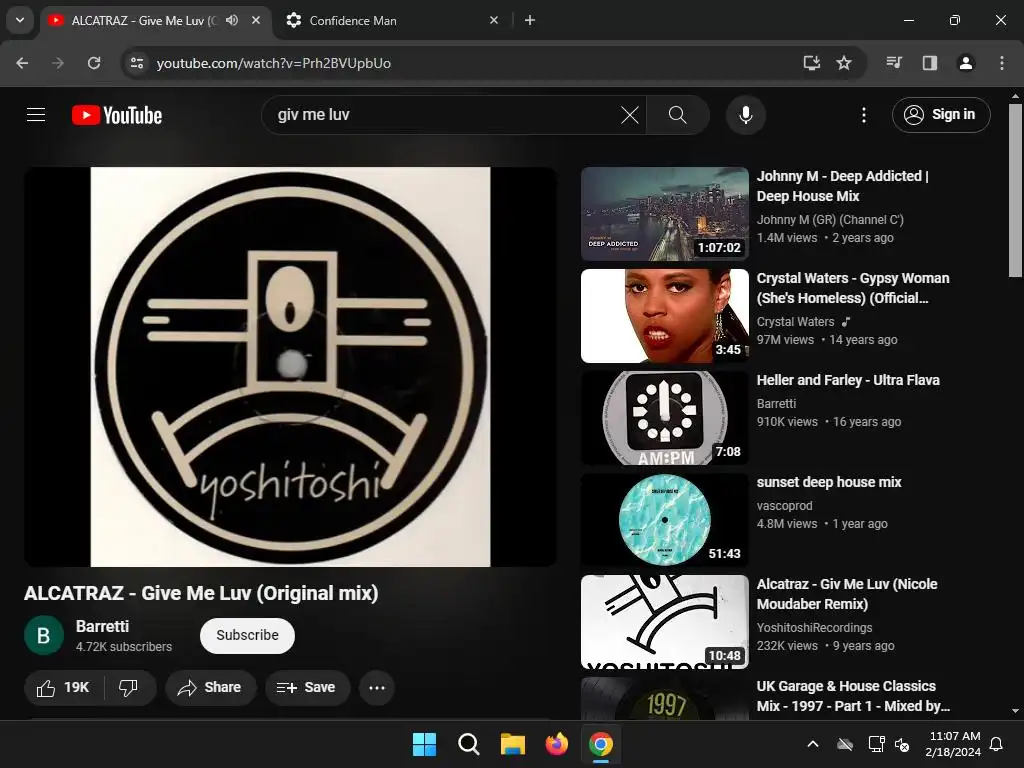Visit the Crystal Waters channel name
Viewport: 1024px width, 768px height.
(795, 321)
